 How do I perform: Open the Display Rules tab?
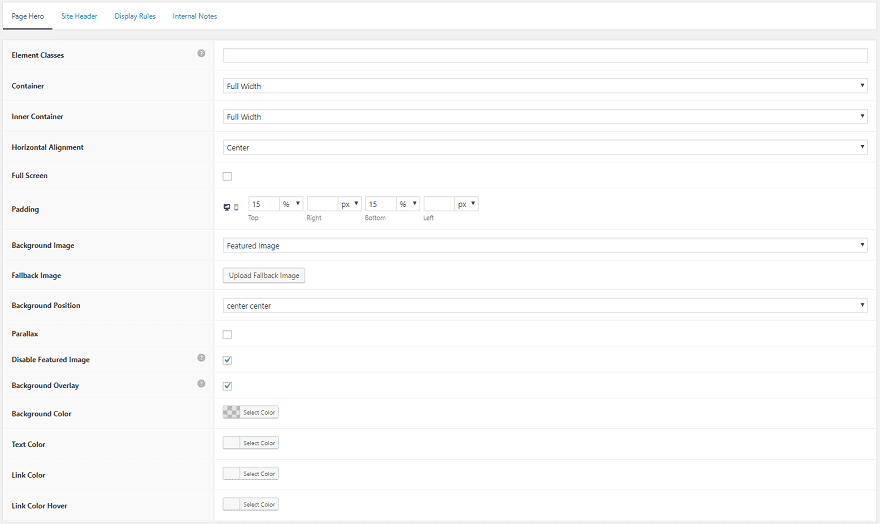(135, 16)
